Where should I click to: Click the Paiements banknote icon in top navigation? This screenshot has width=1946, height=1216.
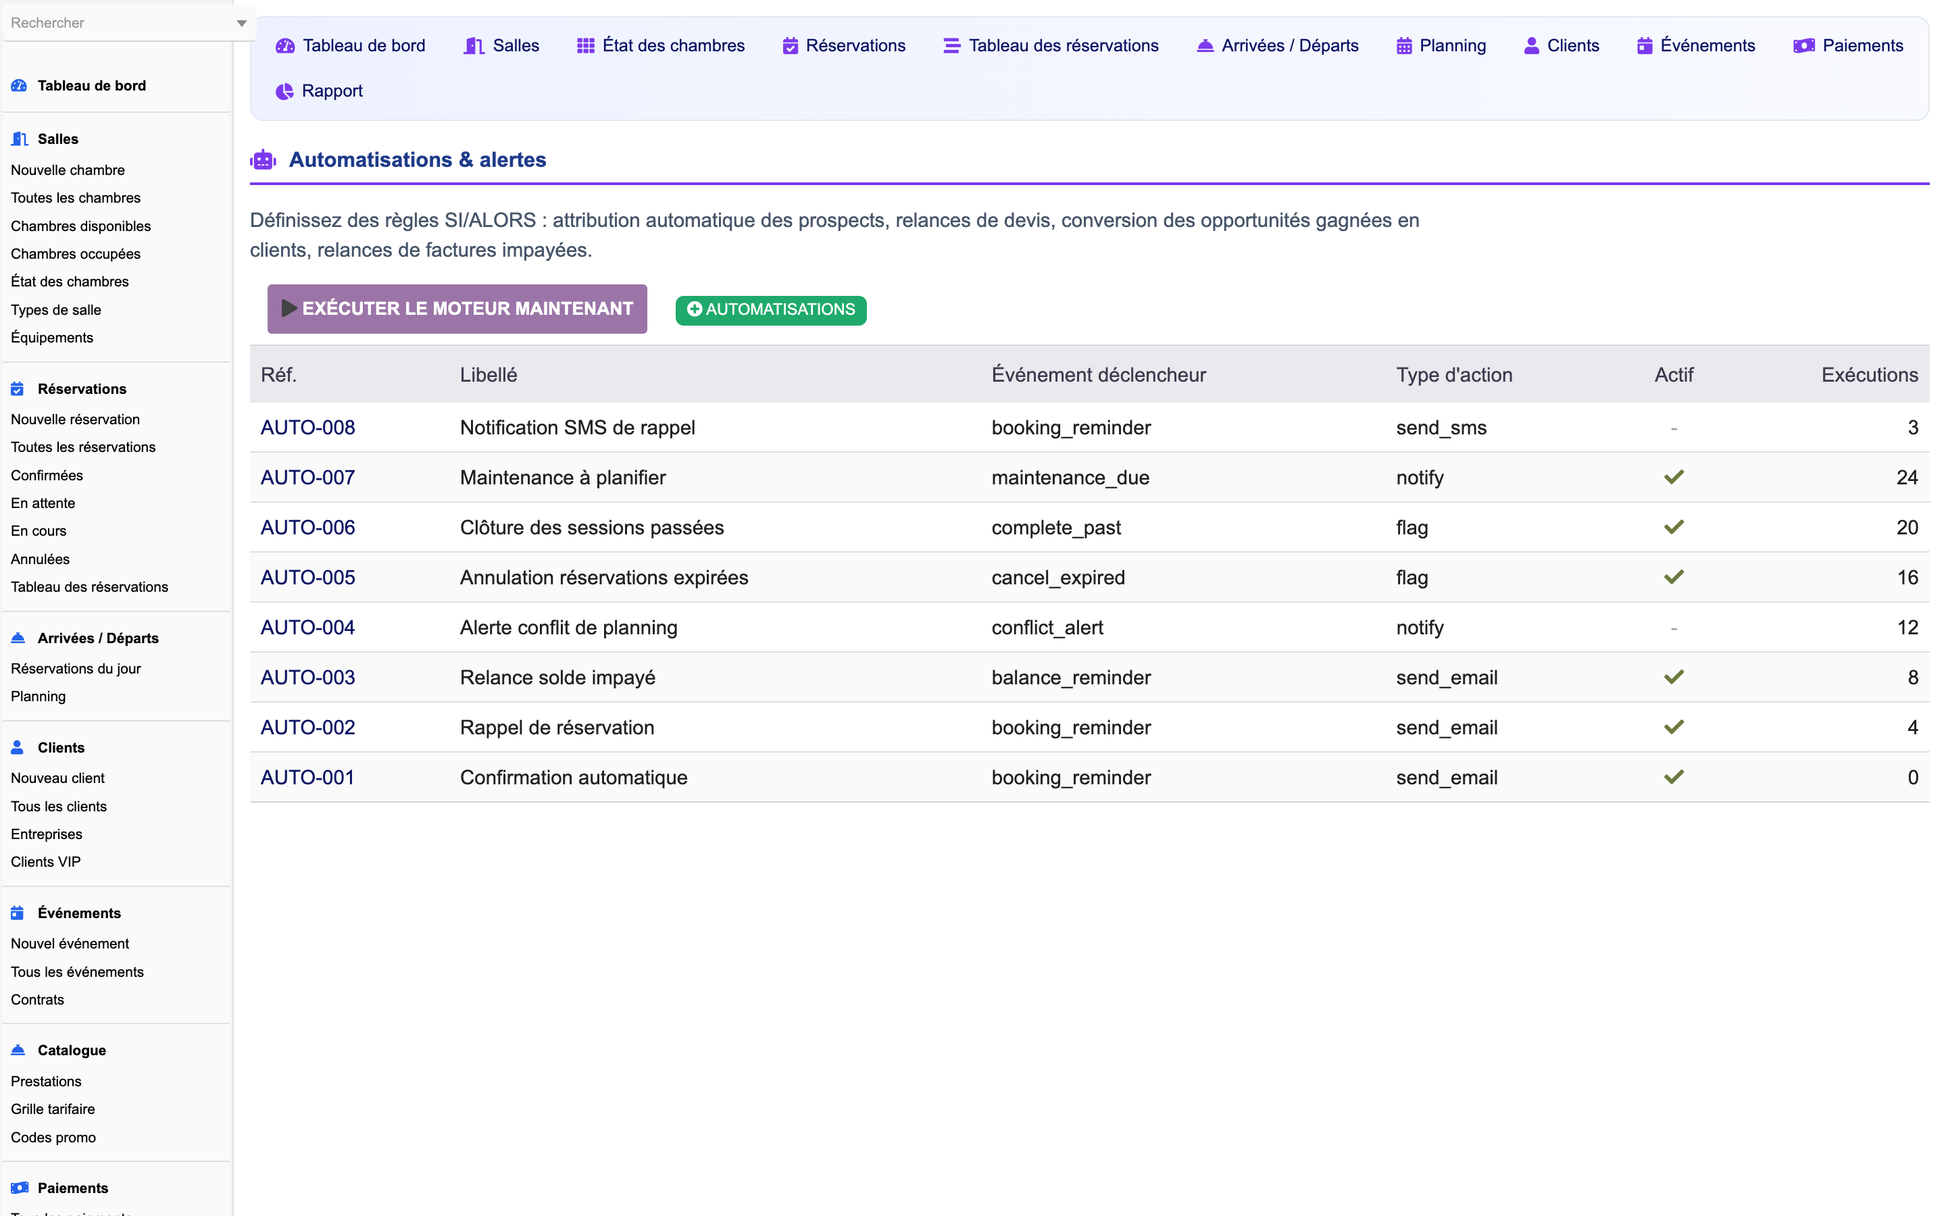[x=1804, y=46]
